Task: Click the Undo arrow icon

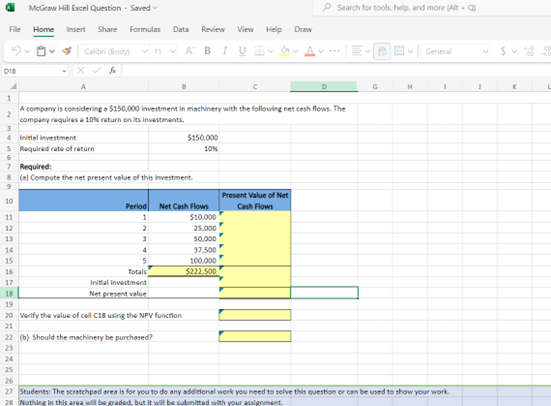Action: click(x=16, y=51)
